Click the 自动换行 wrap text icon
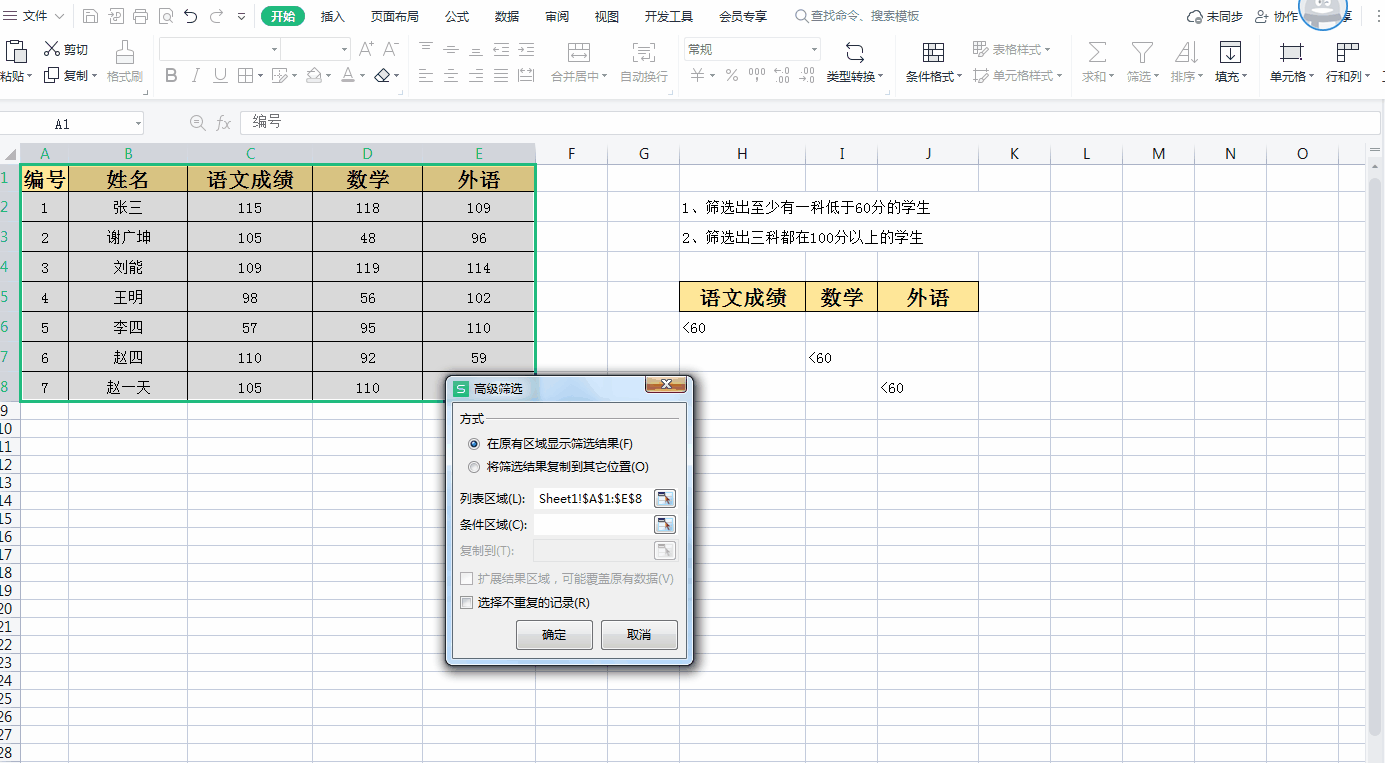This screenshot has height=763, width=1385. click(x=644, y=52)
